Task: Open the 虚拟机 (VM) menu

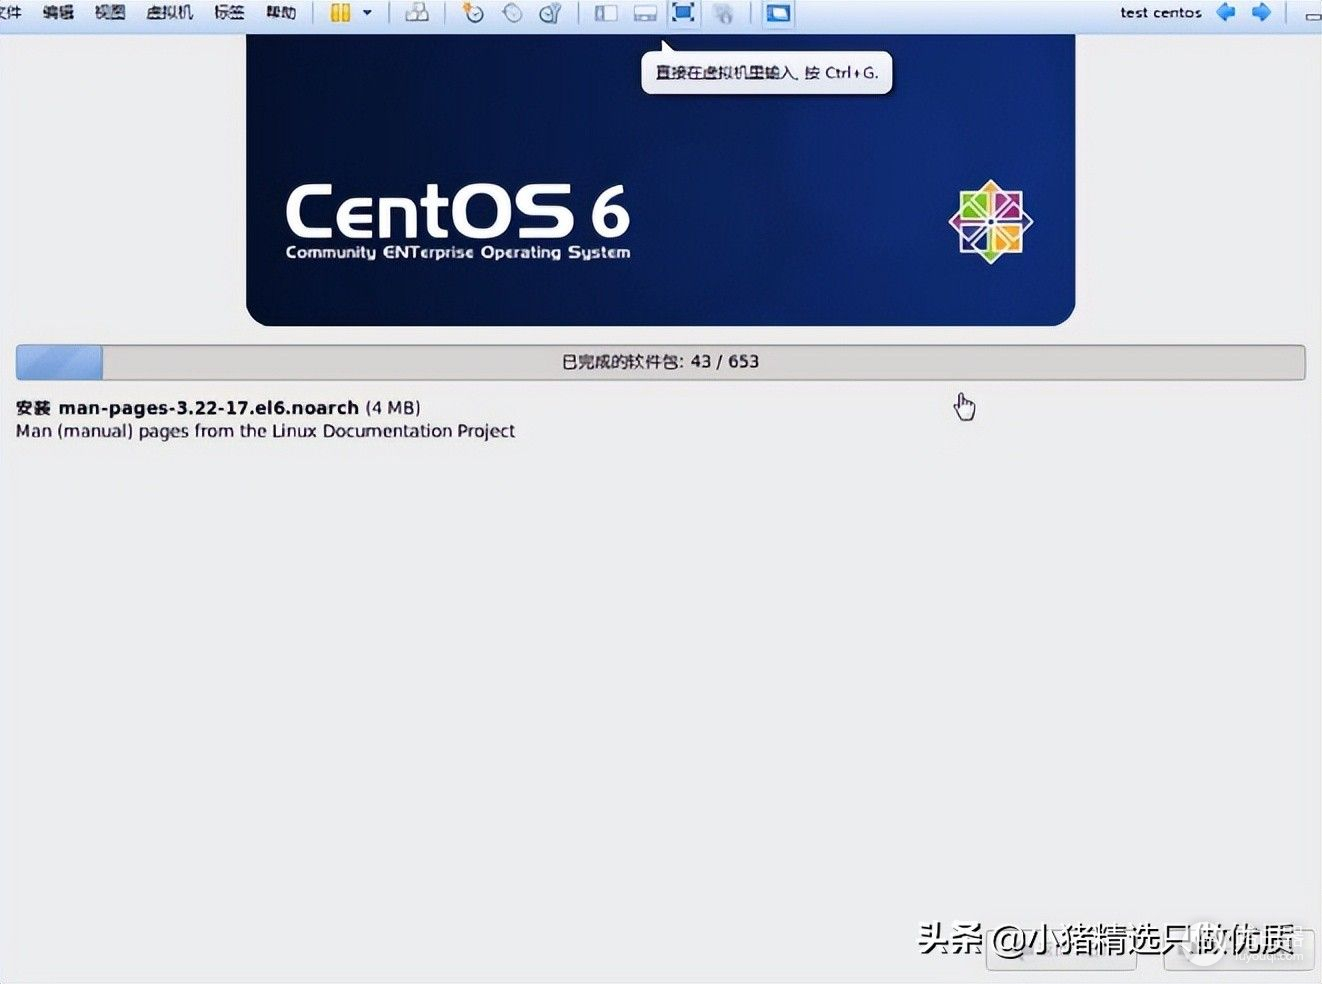Action: coord(169,13)
